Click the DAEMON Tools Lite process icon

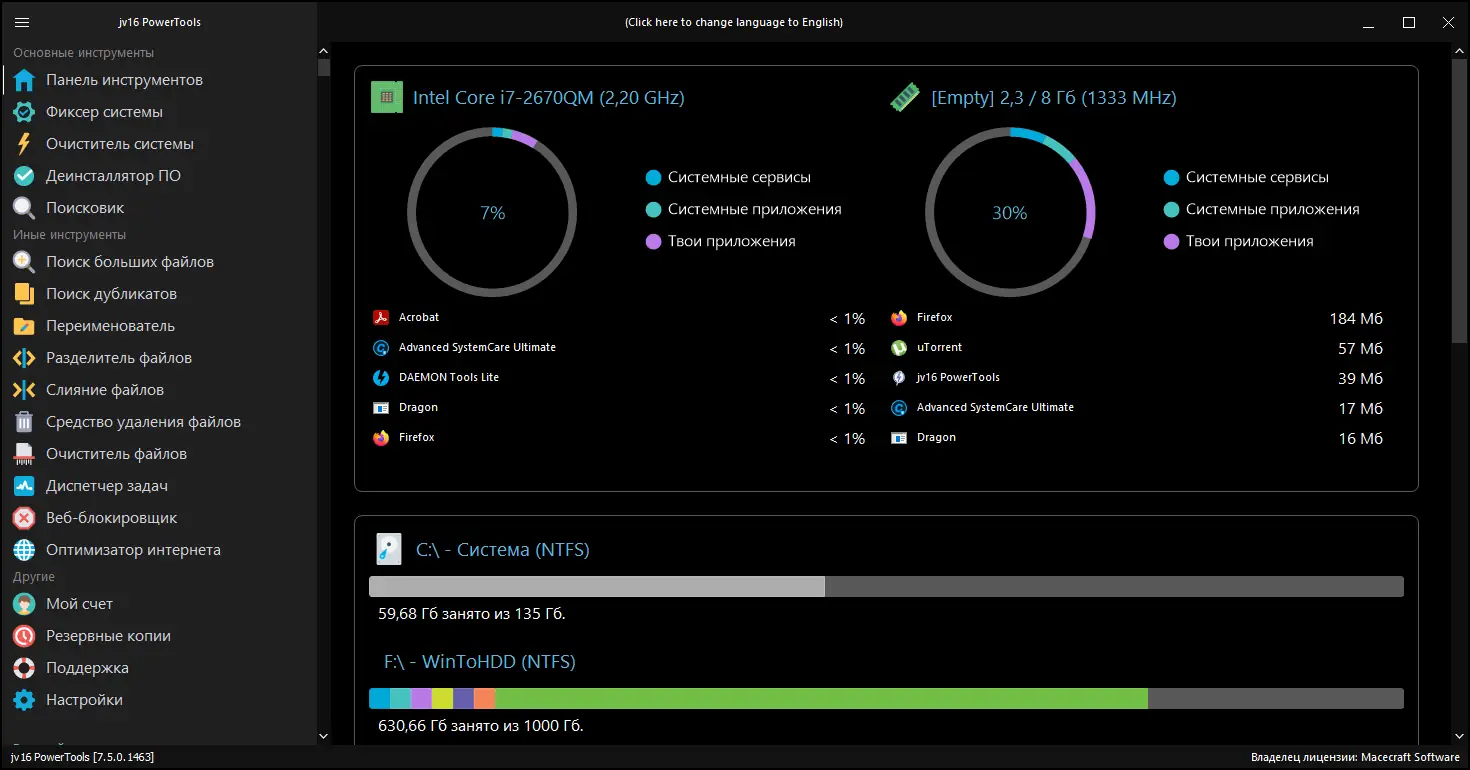[x=381, y=378]
